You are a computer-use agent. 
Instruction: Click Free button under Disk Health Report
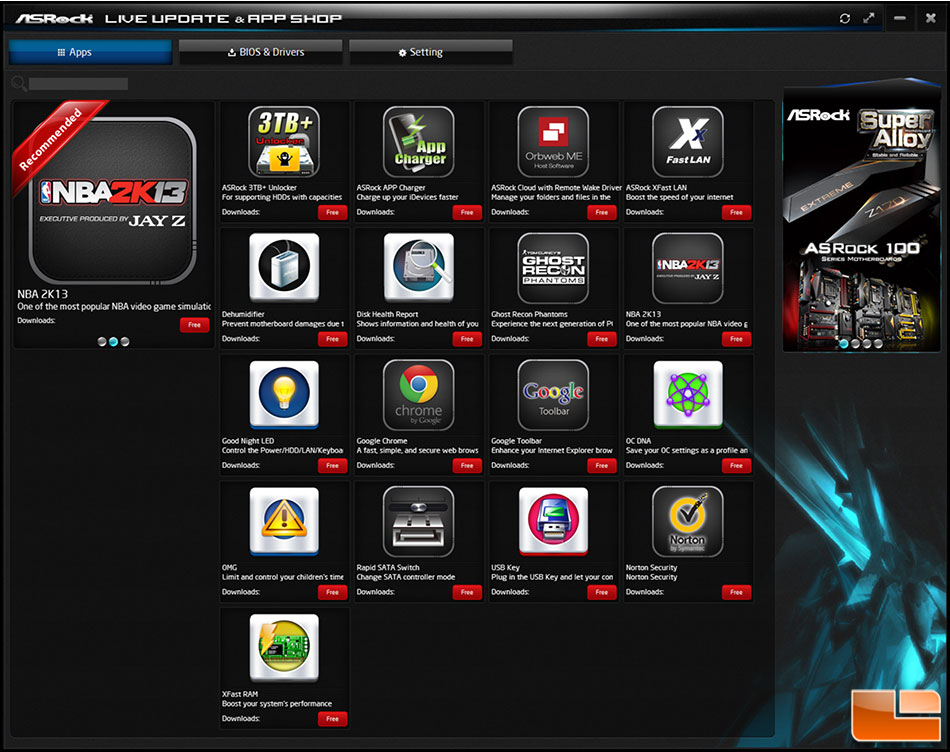467,339
